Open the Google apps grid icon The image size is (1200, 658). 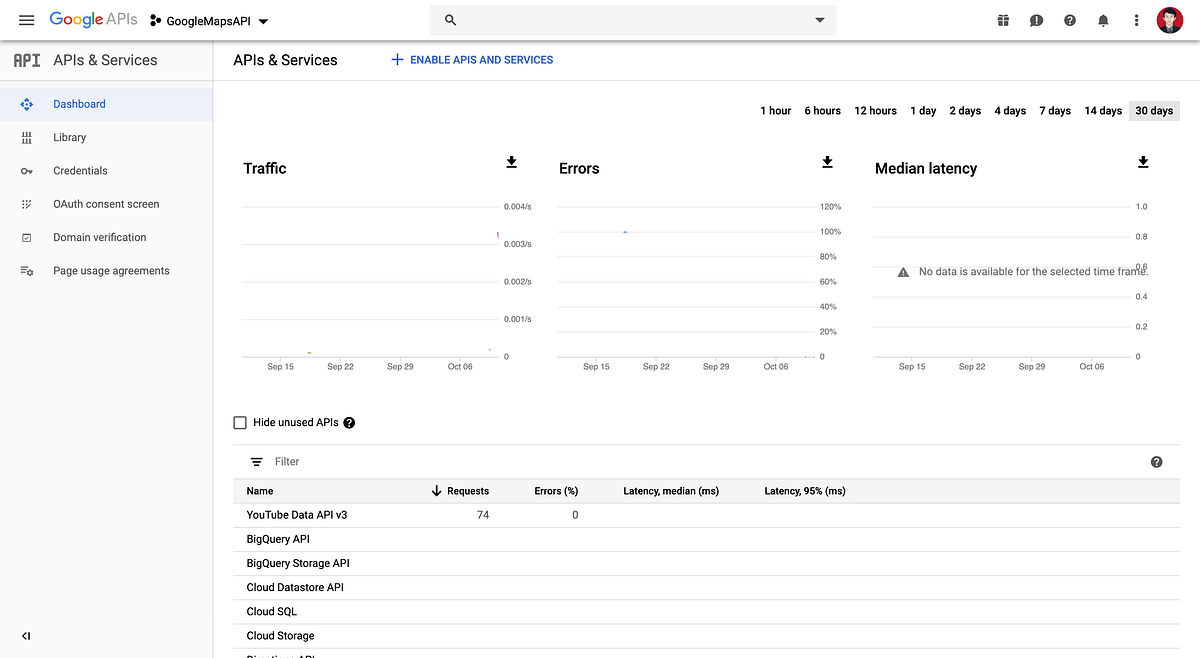(1002, 20)
